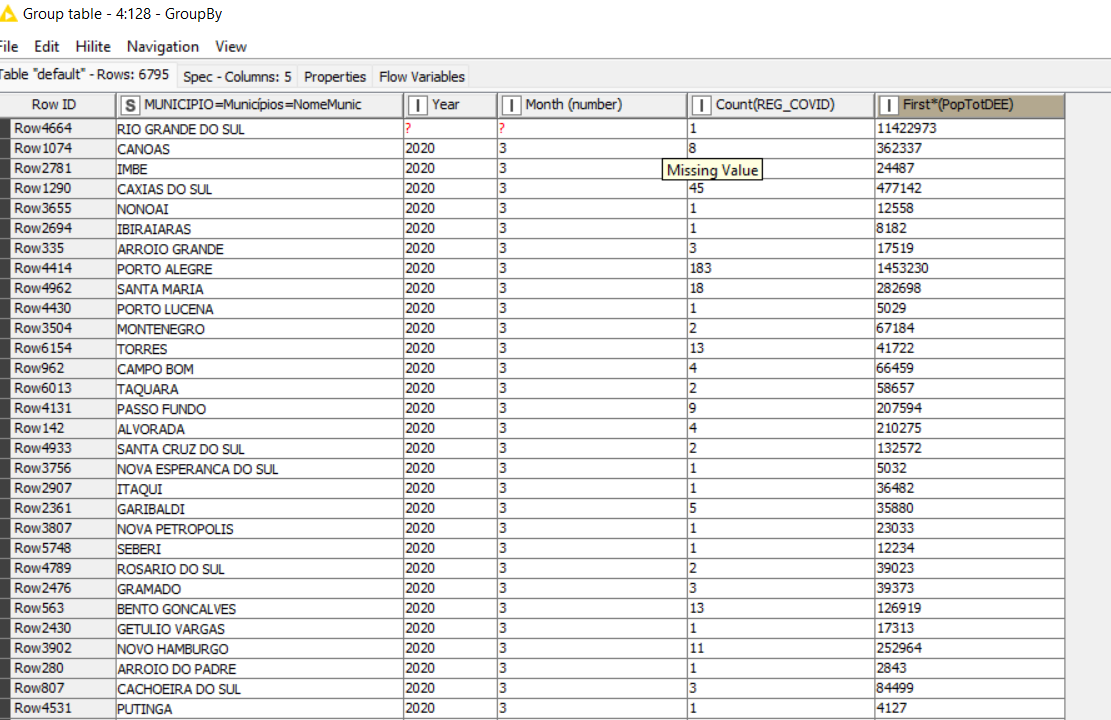Click the Month (number) column header
This screenshot has width=1111, height=720.
point(592,105)
